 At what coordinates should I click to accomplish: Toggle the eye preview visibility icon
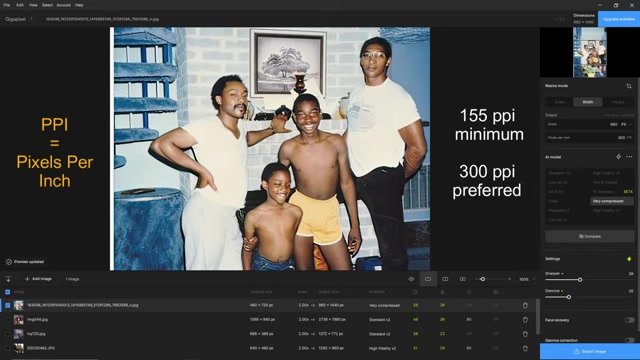pos(411,279)
